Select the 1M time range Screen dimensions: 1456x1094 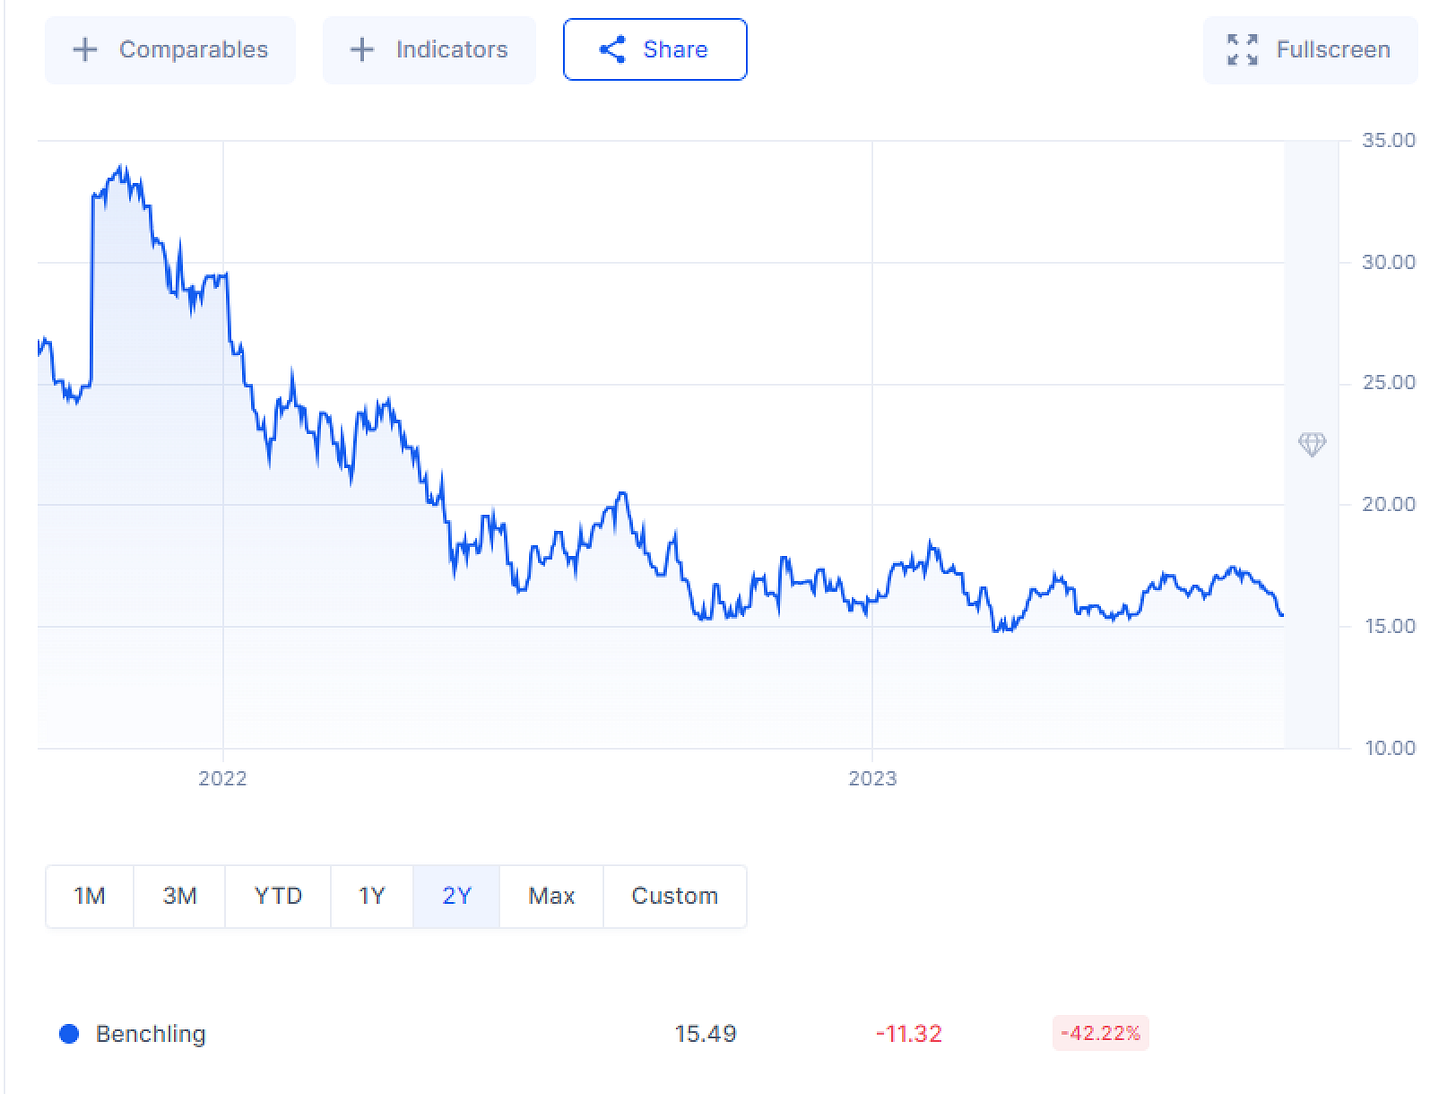[x=90, y=896]
